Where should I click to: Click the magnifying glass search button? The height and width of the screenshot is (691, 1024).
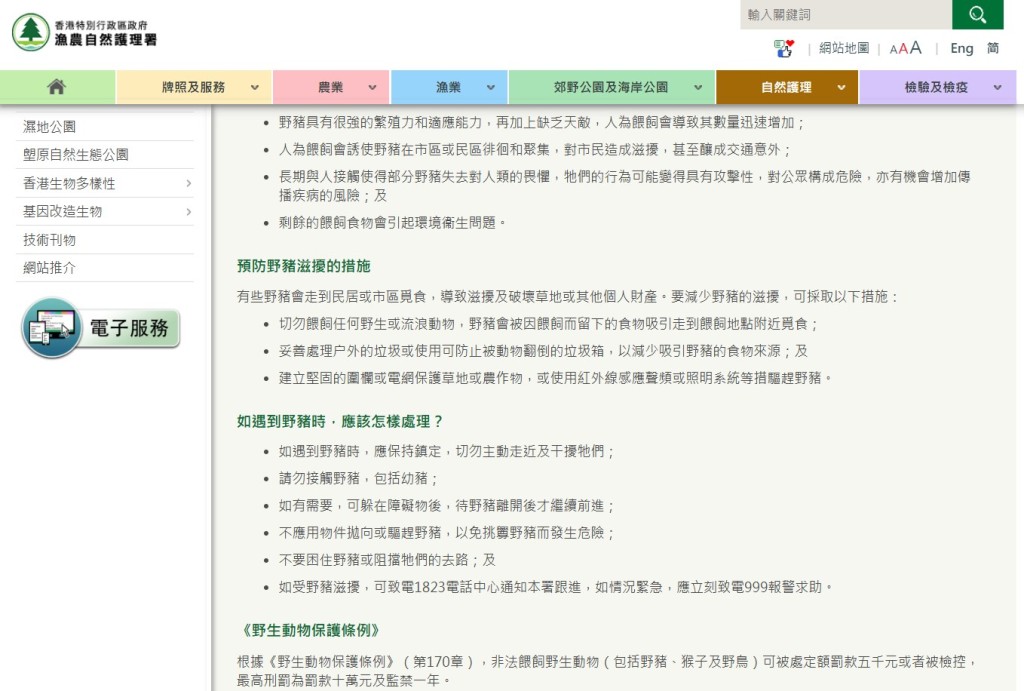(977, 15)
